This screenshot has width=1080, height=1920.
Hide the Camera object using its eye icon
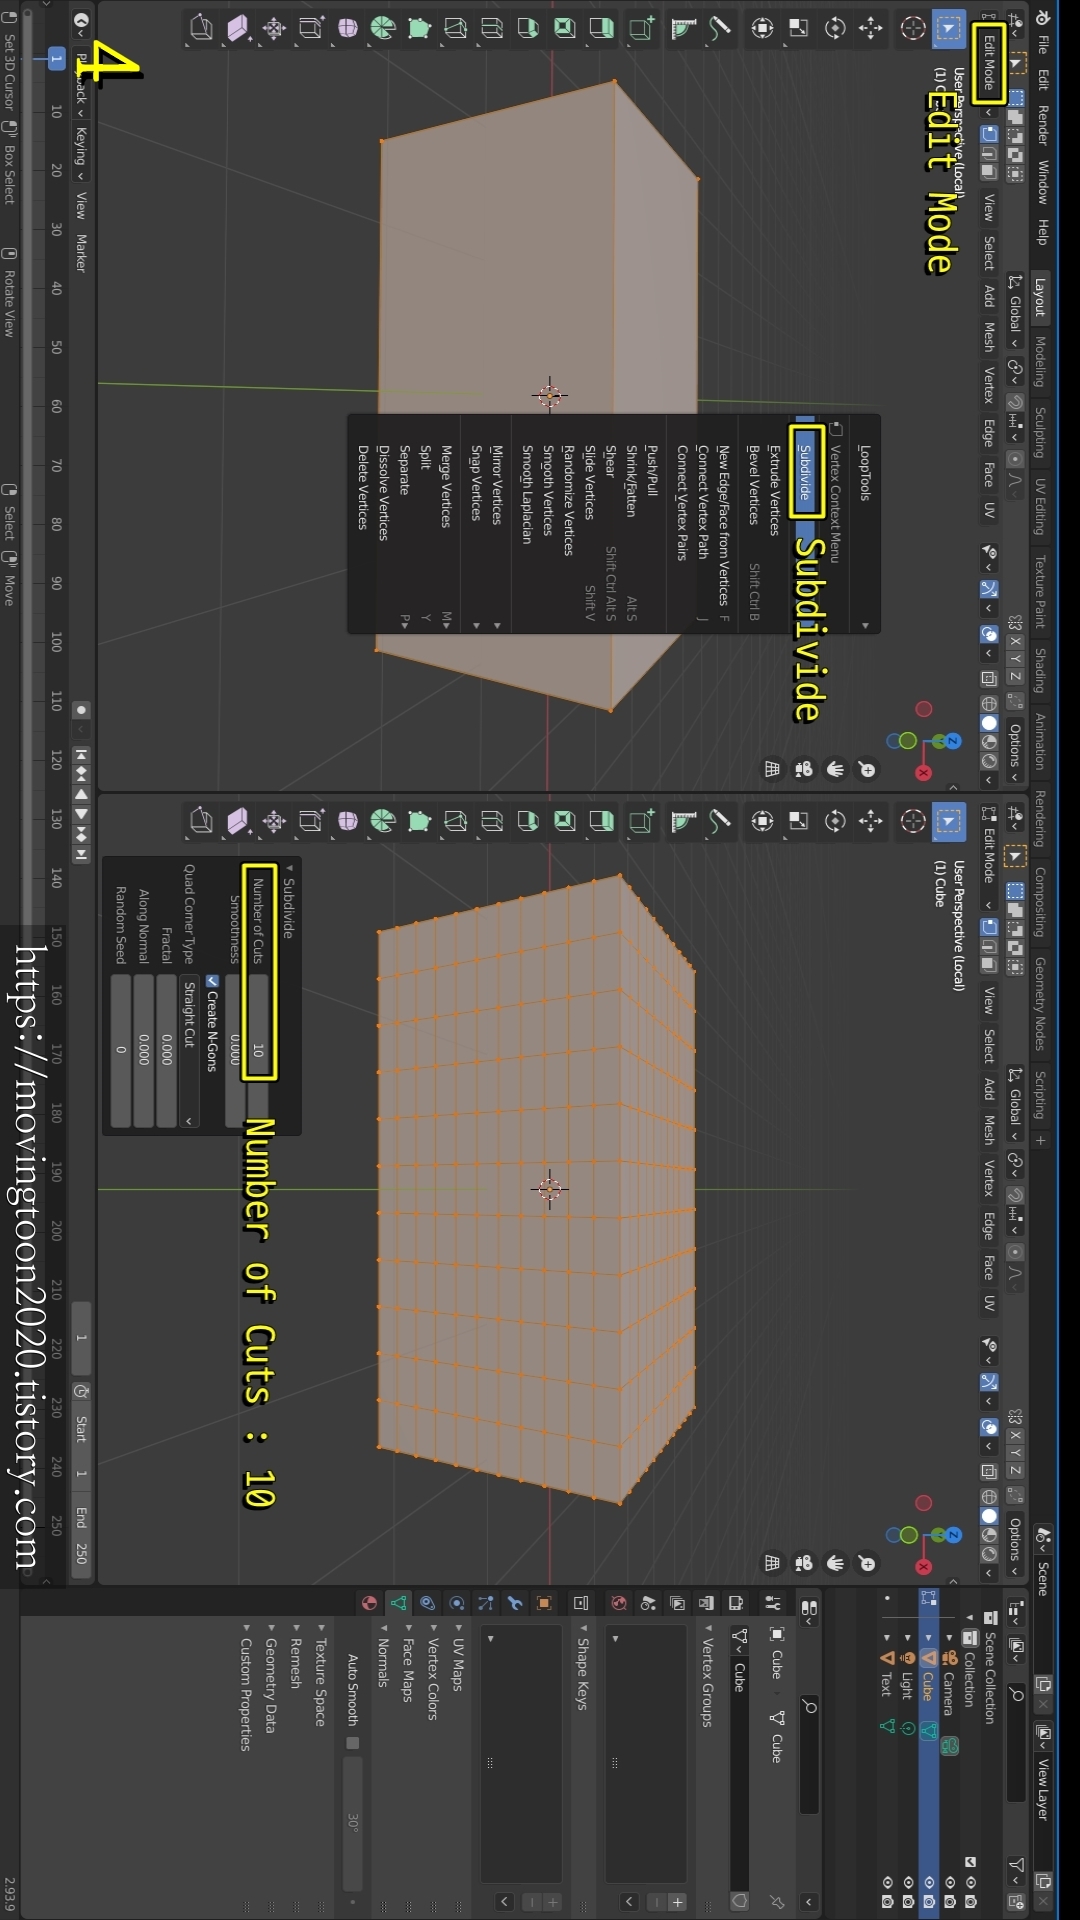coord(950,1883)
